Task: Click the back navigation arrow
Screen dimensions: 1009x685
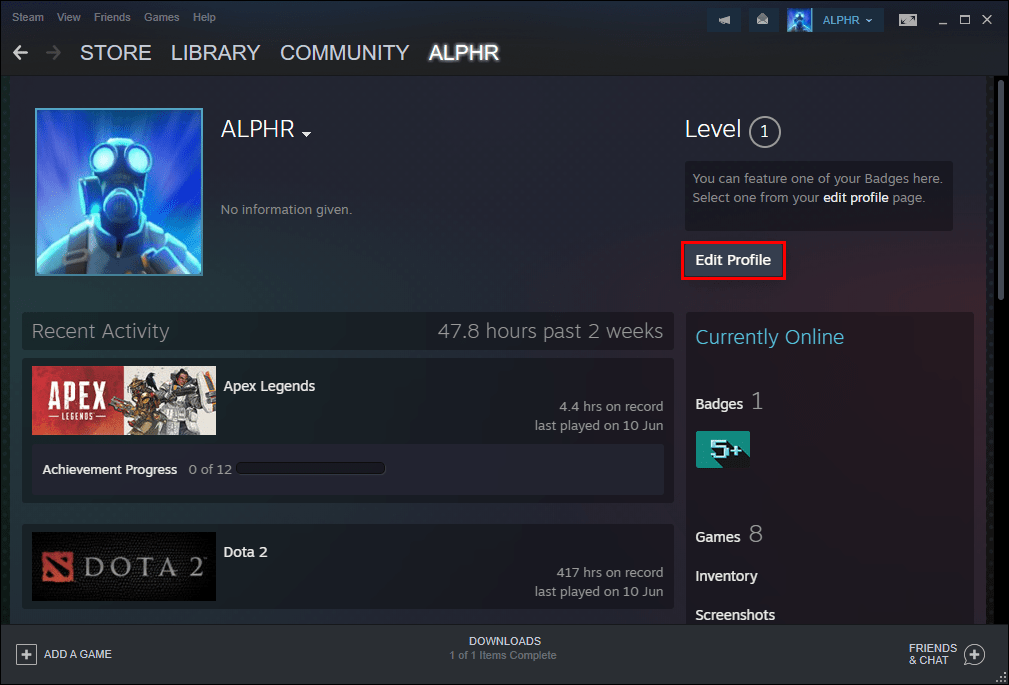Action: pos(20,52)
